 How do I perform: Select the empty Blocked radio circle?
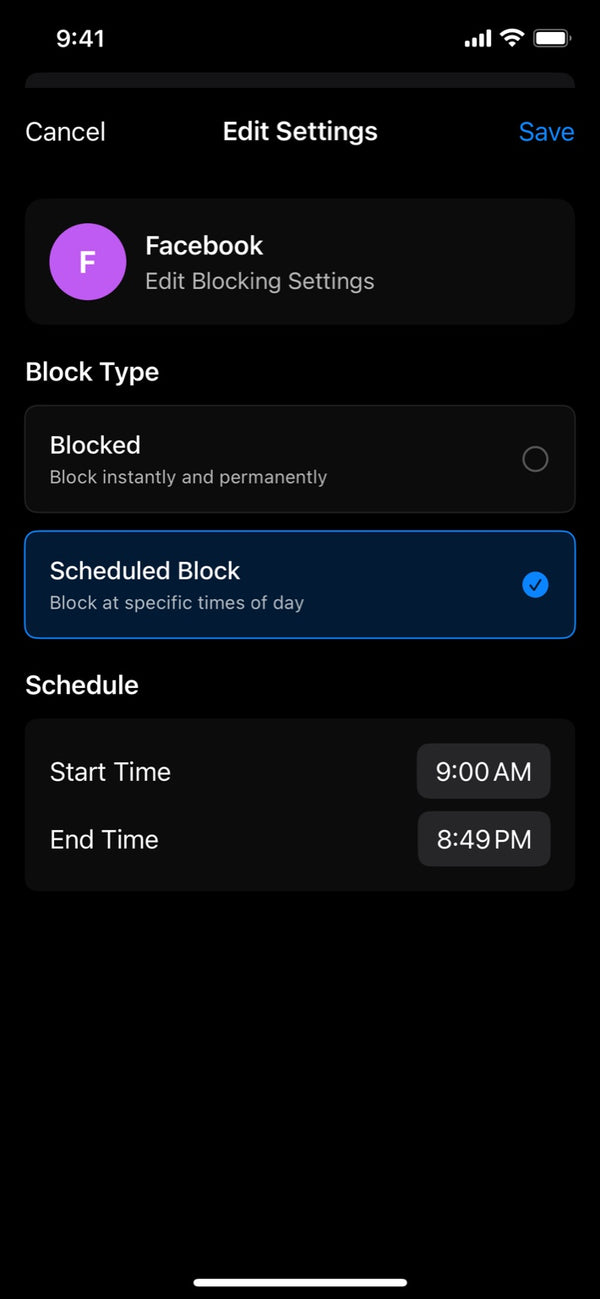coord(535,459)
